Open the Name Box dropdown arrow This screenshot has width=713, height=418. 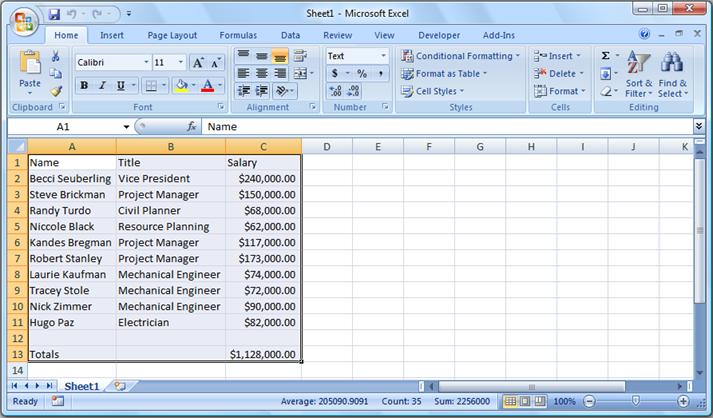pos(126,127)
